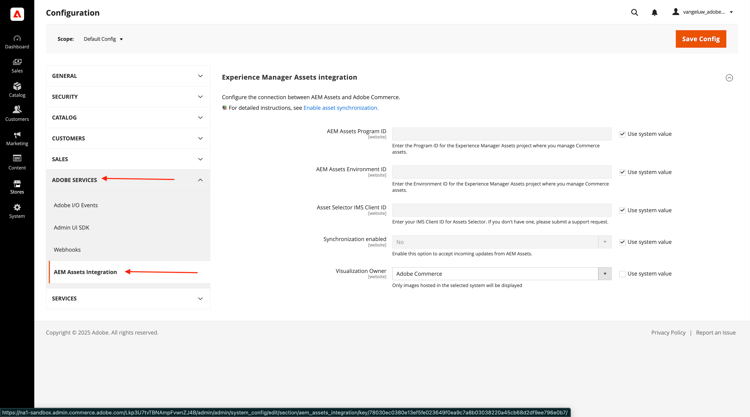Open the Marketing sidebar icon

[17, 139]
